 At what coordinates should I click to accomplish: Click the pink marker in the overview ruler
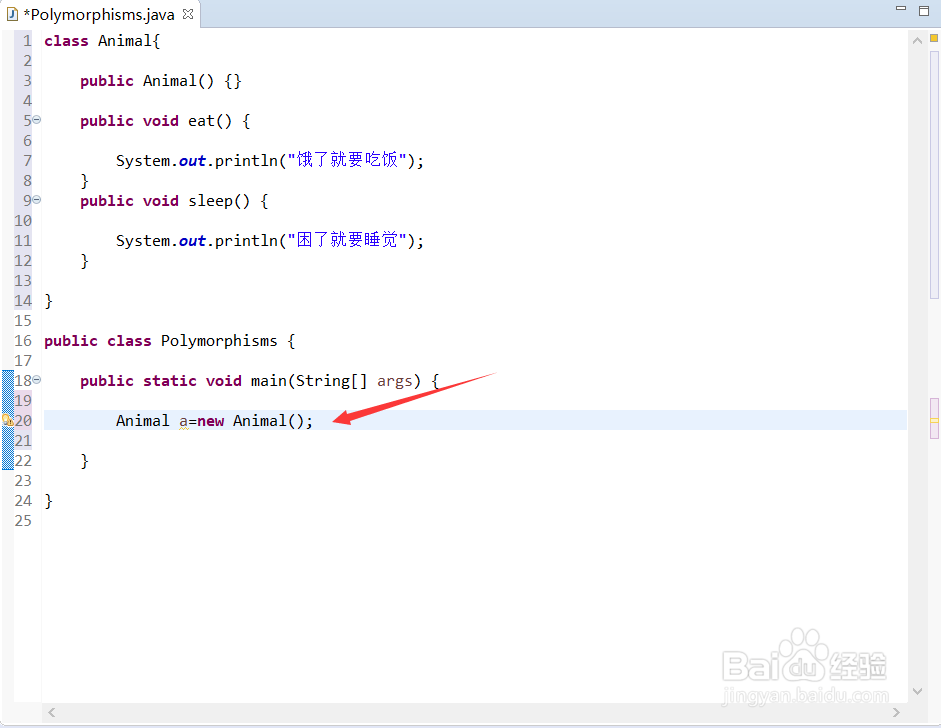click(933, 418)
